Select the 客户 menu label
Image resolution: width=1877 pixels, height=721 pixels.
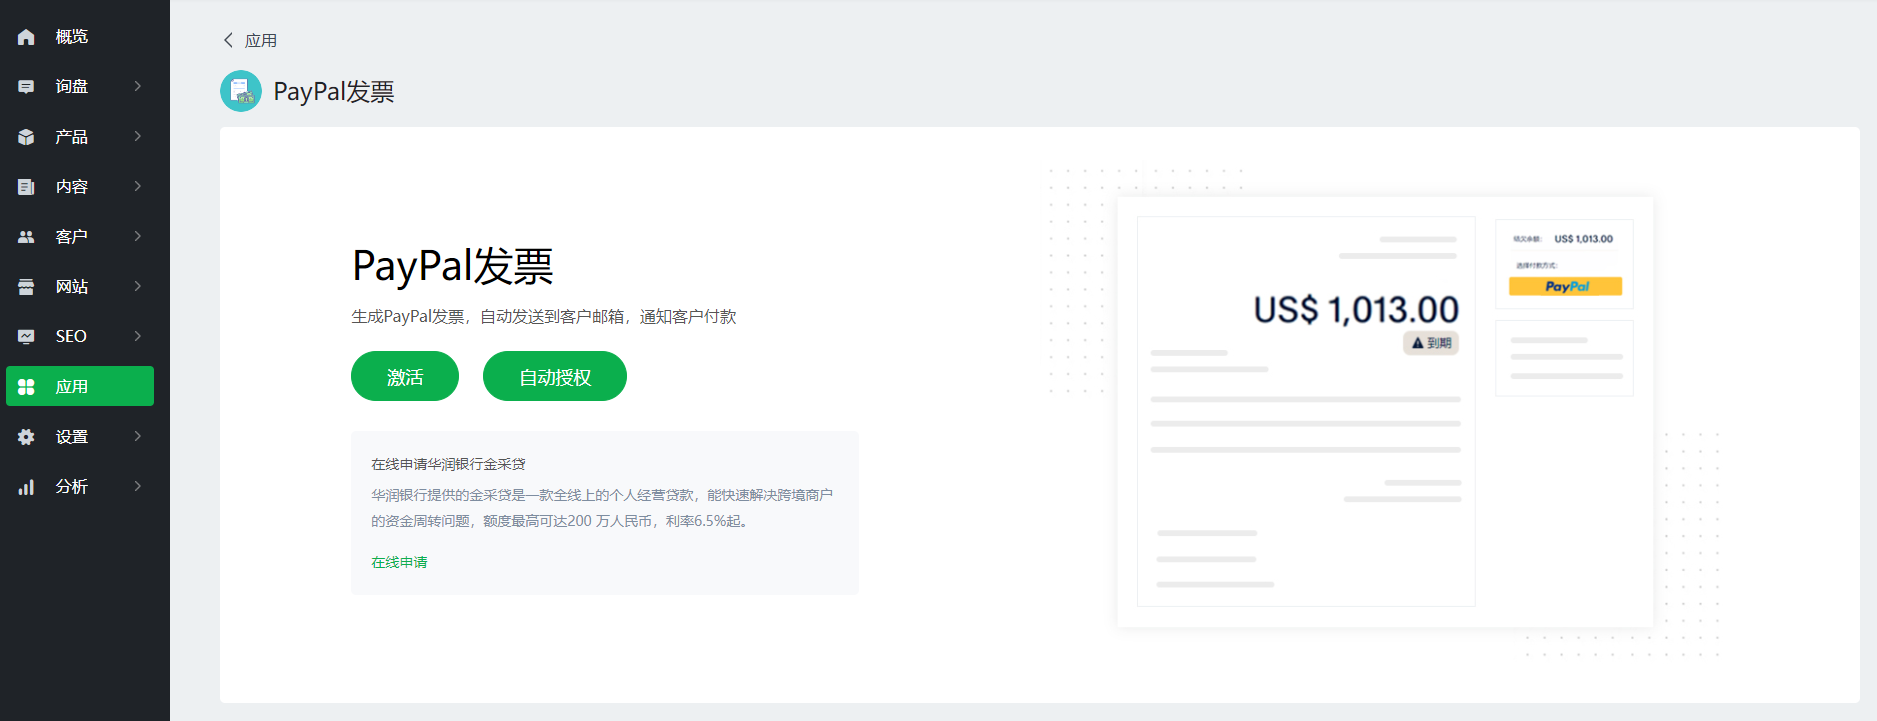(x=72, y=237)
